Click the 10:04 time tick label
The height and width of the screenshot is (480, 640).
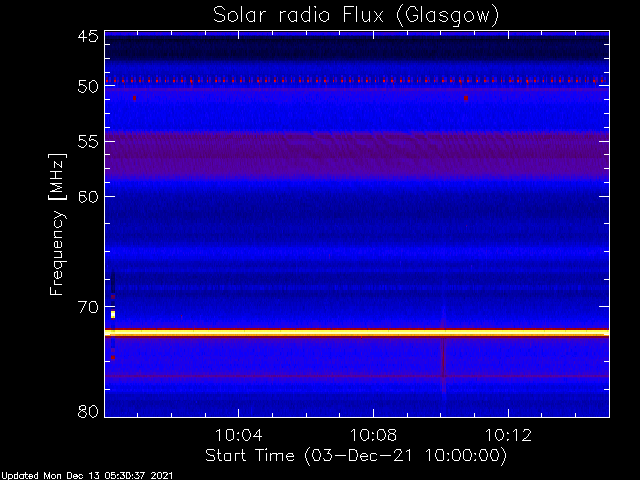[238, 435]
